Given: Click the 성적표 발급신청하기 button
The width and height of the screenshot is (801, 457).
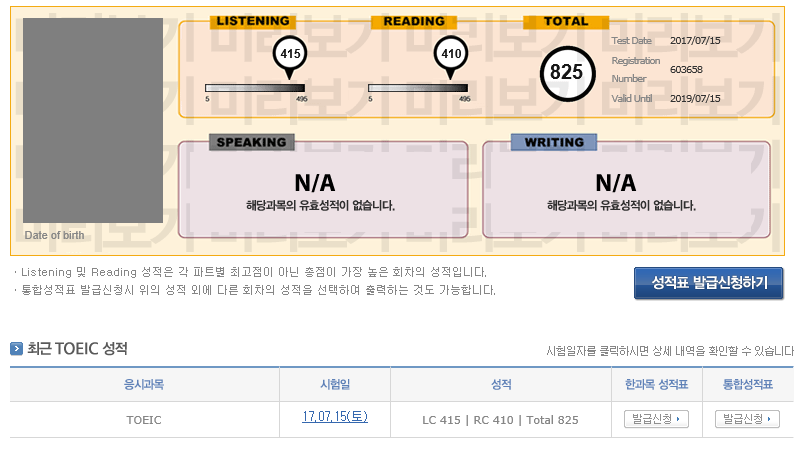Looking at the screenshot, I should pyautogui.click(x=709, y=283).
